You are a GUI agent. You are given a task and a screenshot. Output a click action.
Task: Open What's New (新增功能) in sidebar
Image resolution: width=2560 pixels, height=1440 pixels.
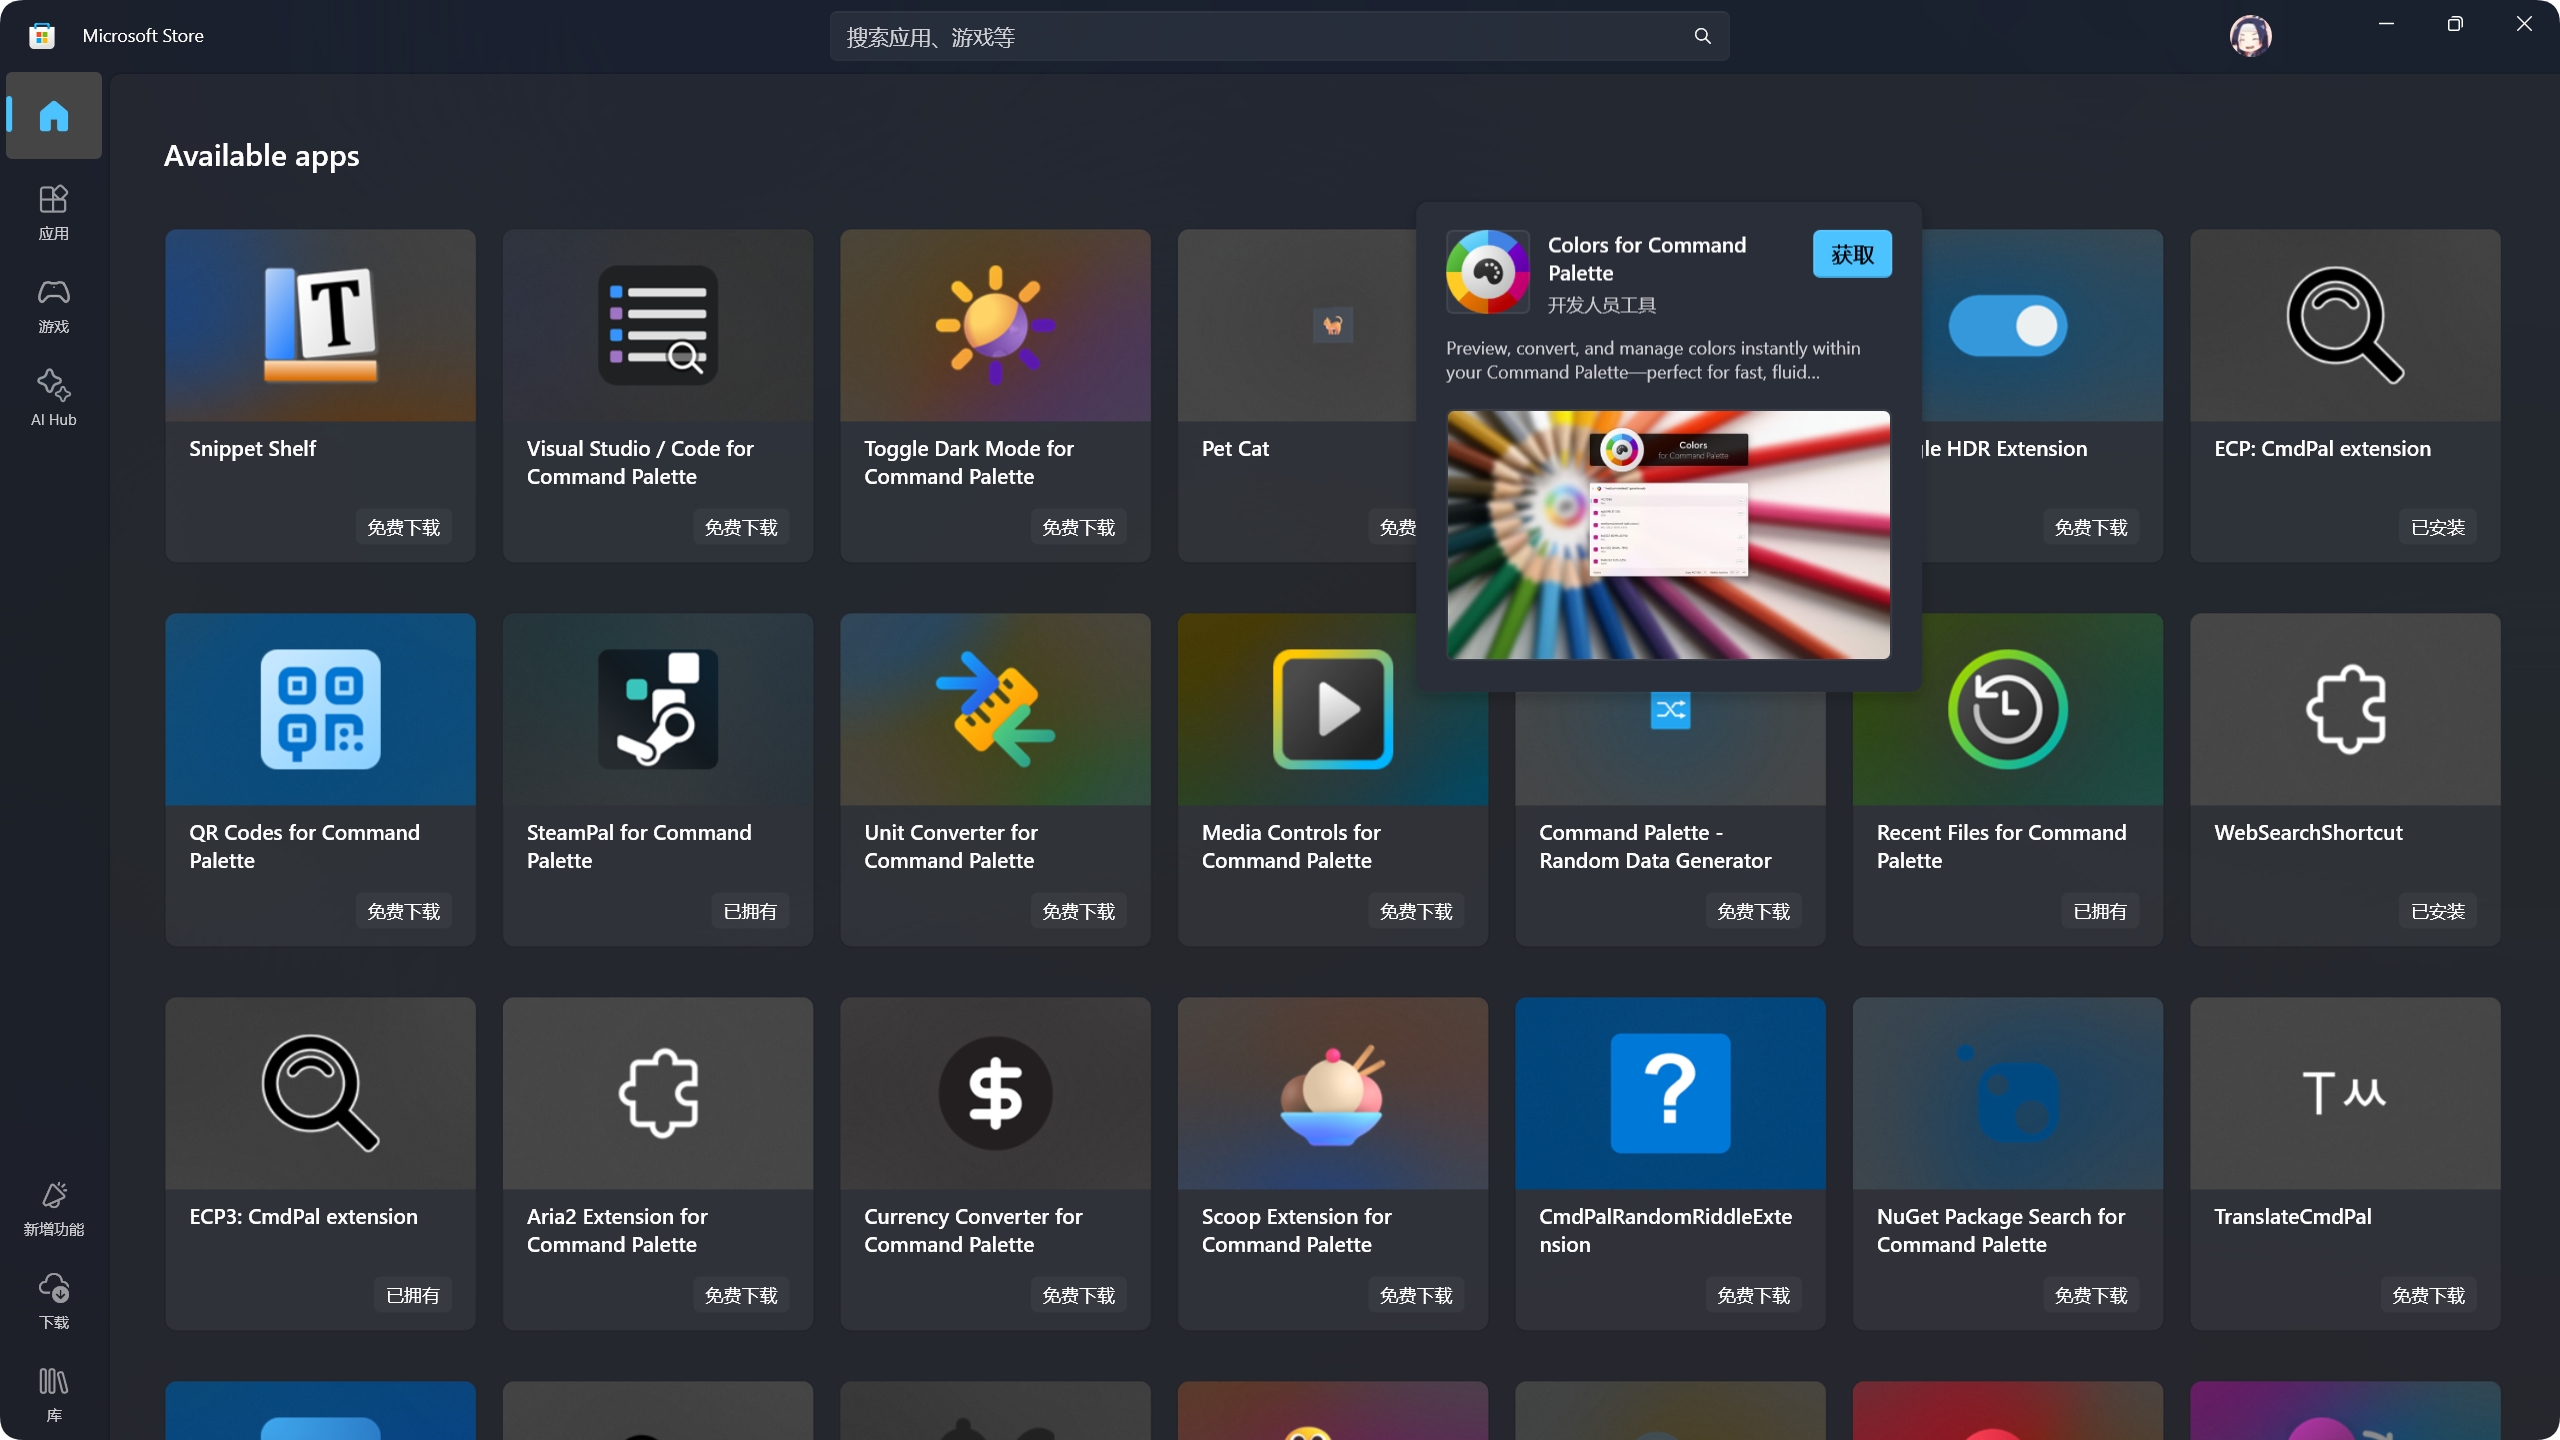54,1208
